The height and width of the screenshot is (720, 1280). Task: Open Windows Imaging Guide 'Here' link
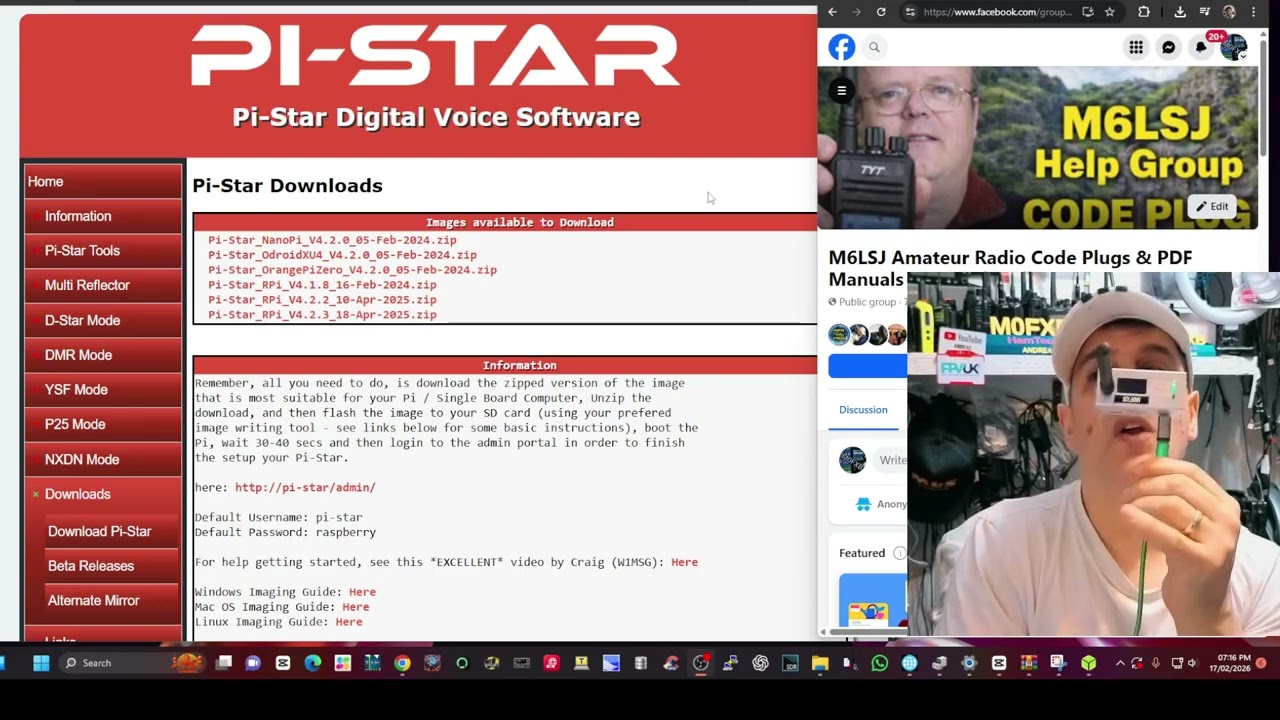pyautogui.click(x=362, y=592)
